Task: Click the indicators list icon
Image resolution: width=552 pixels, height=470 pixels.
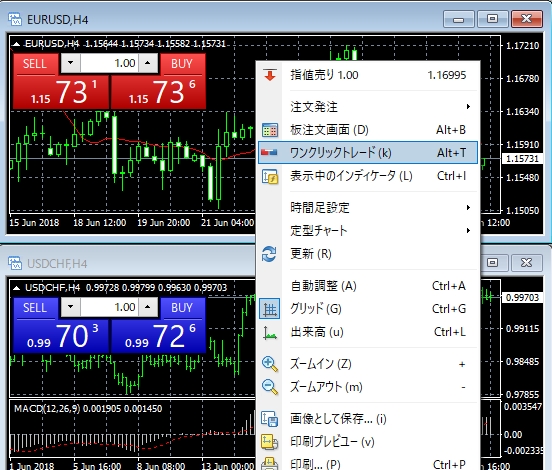Action: click(x=270, y=176)
